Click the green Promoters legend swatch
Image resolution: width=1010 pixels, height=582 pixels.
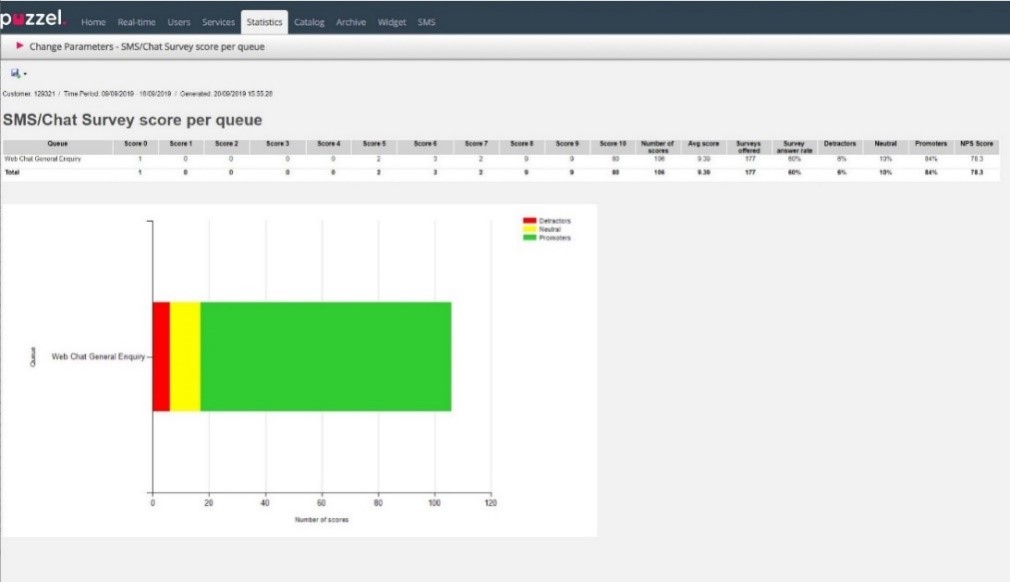coord(529,237)
